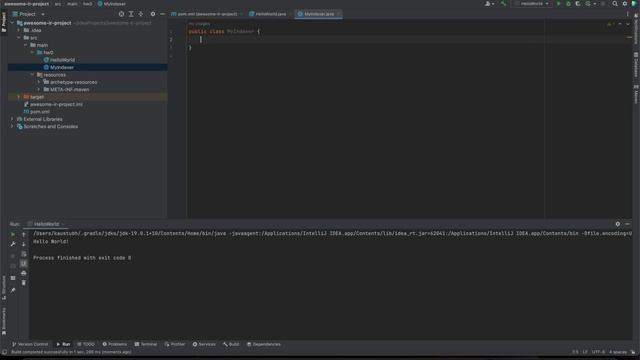Click Print icon in Run console
The image size is (640, 360).
pyautogui.click(x=24, y=273)
